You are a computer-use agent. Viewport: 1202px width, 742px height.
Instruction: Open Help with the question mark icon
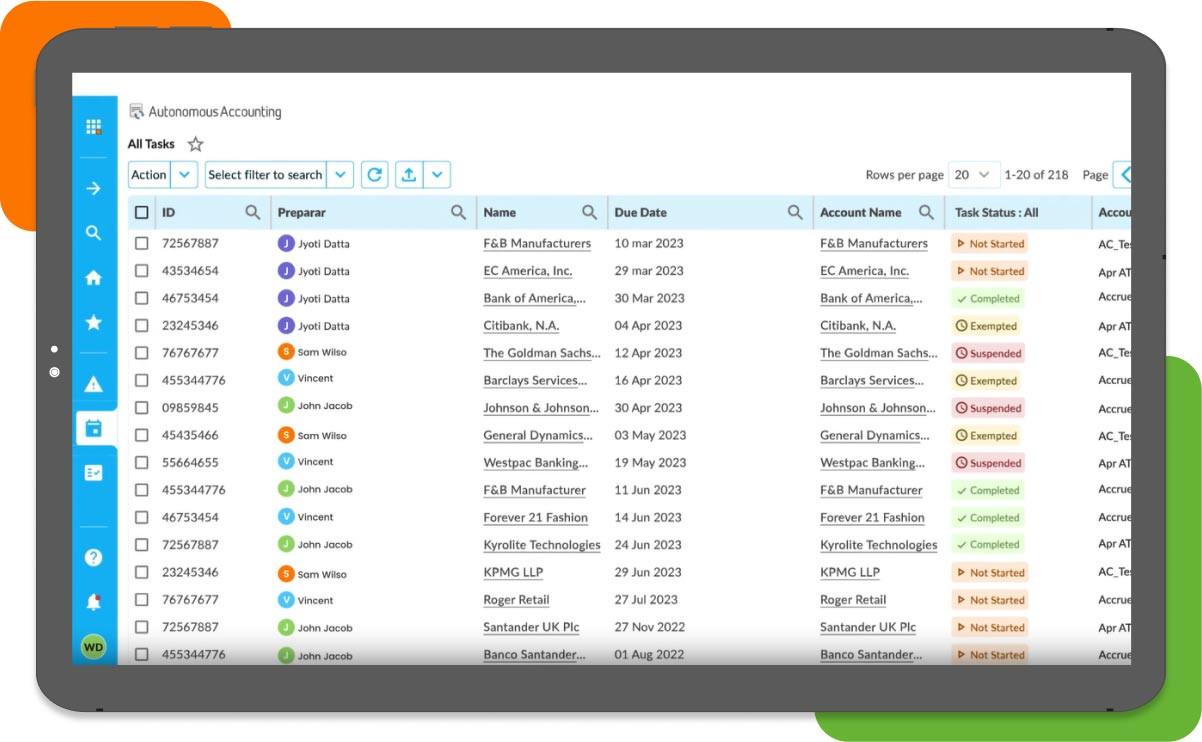(x=94, y=557)
